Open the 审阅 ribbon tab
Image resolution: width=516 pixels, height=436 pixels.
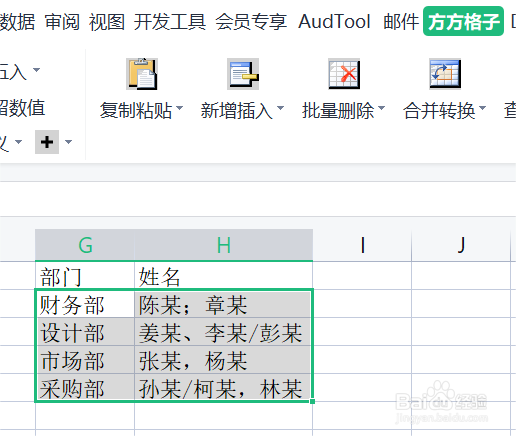(x=62, y=22)
